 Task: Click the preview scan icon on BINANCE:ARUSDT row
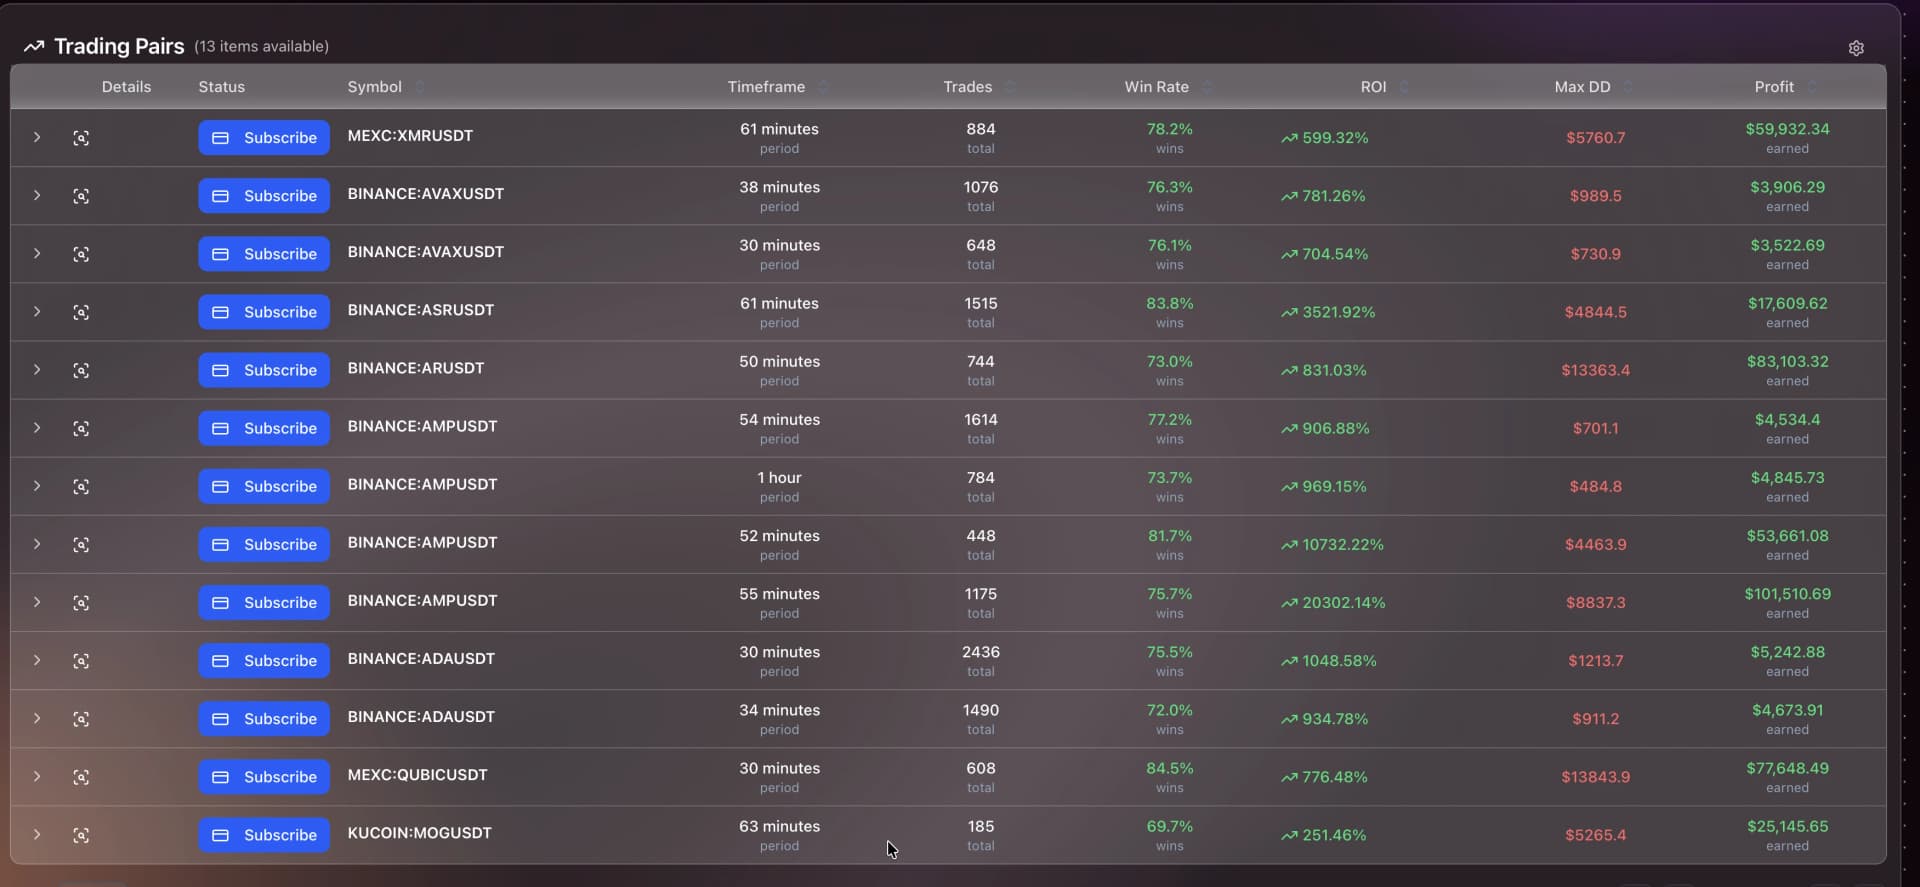[82, 370]
